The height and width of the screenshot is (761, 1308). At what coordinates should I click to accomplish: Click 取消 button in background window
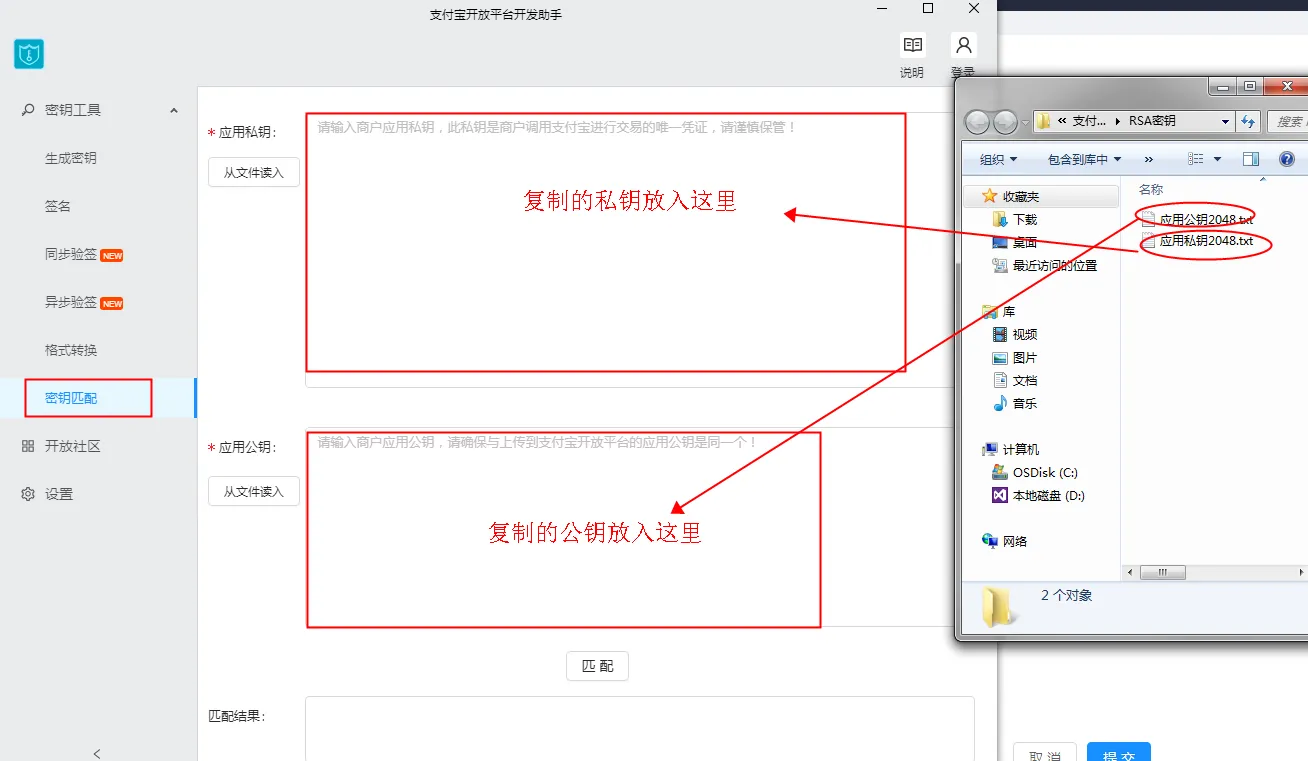1045,752
